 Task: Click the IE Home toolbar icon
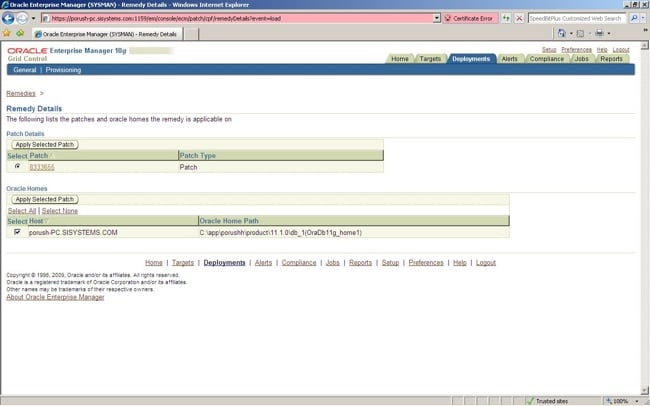[562, 33]
